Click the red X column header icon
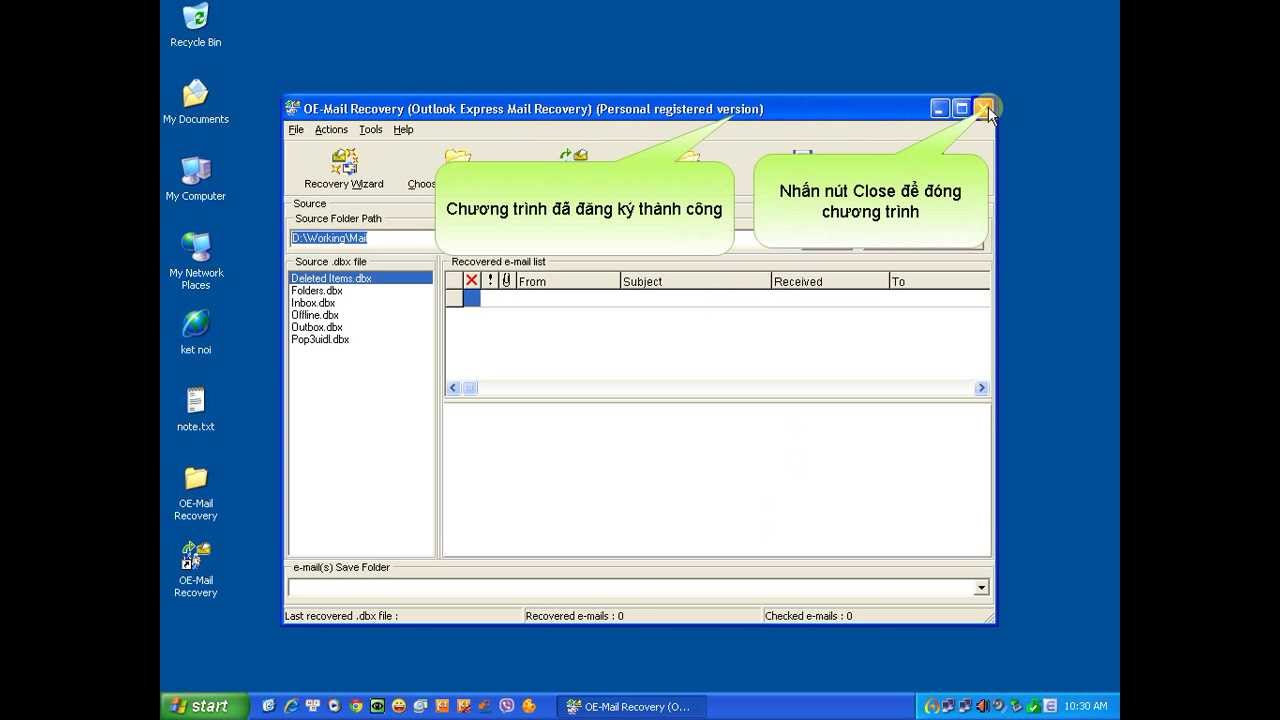Screen dimensions: 1280x720 (472, 281)
